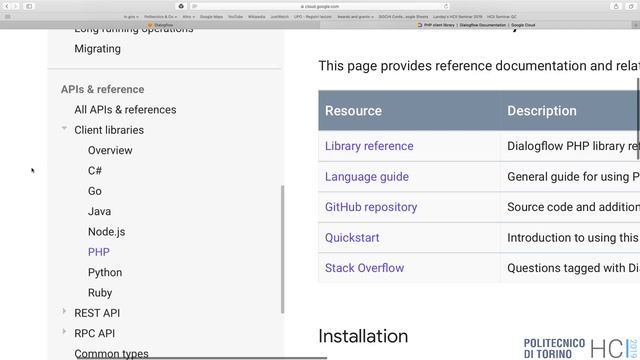Open the YouTube bookmark
Screen dimensions: 640x360
pyautogui.click(x=236, y=17)
